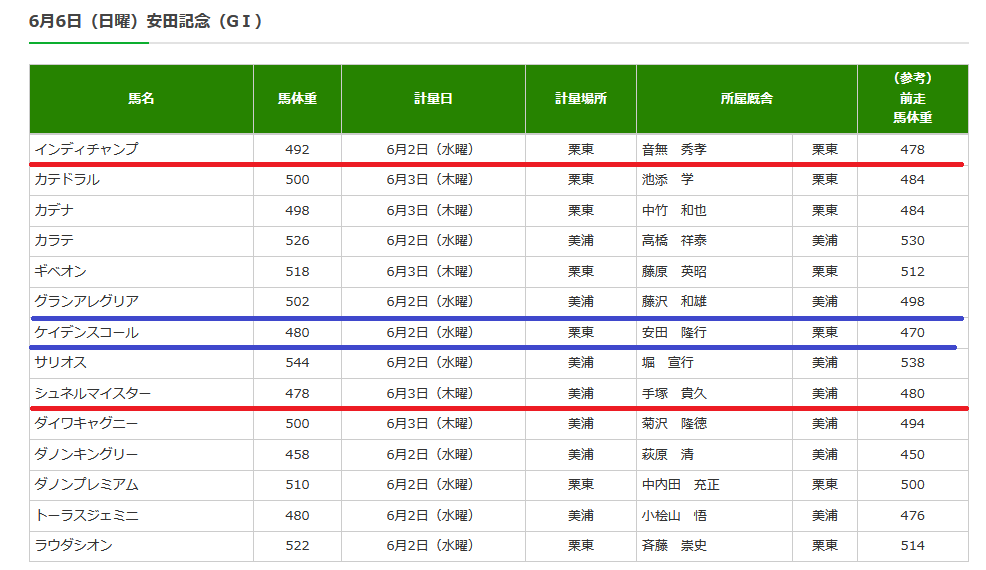Click trainer name 手塚 貴久
986x570 pixels.
674,394
